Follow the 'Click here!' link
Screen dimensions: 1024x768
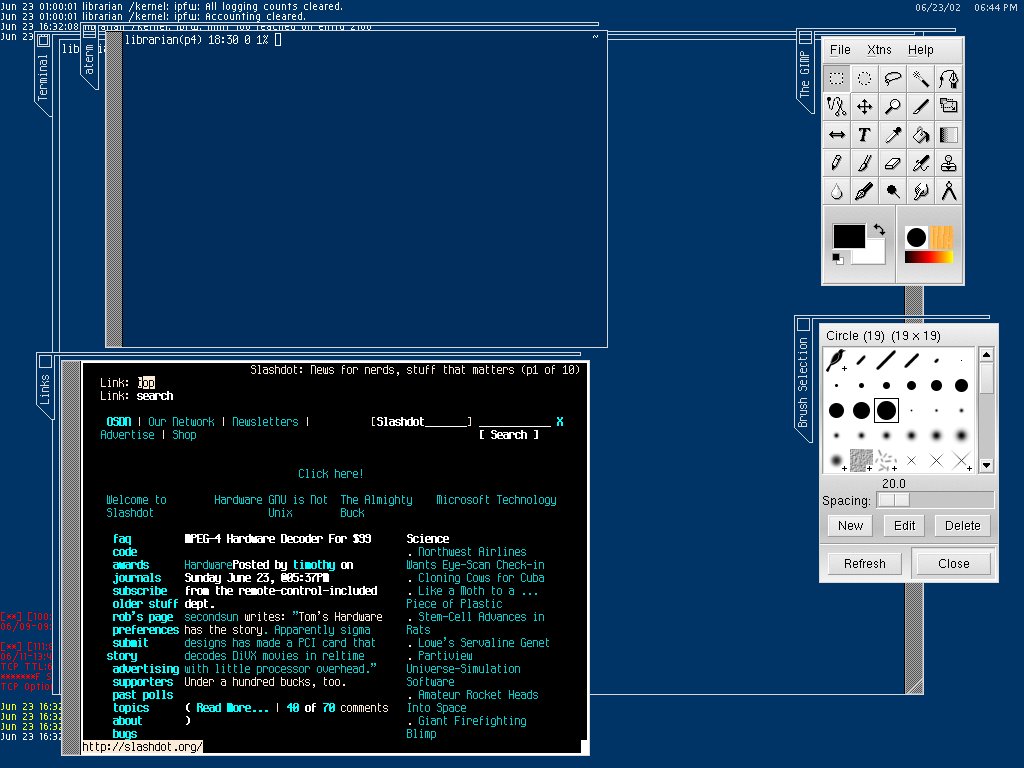pos(330,474)
